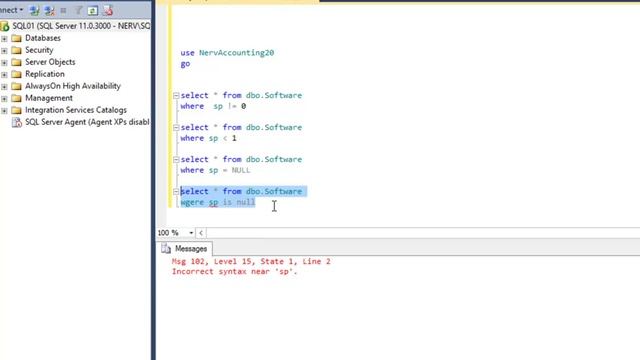
Task: Collapse the 'where sp < 1' query block
Action: [176, 127]
